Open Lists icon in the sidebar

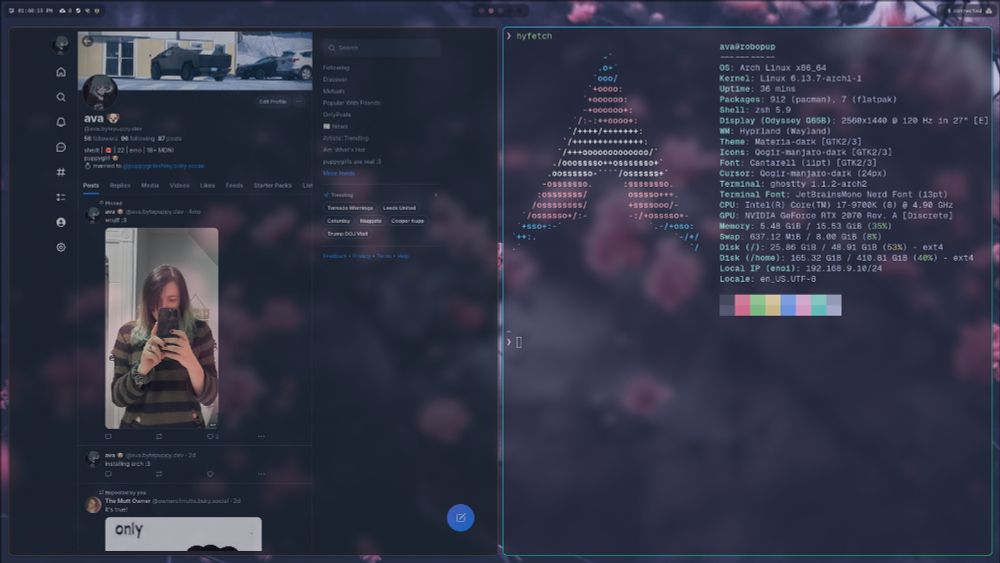61,197
